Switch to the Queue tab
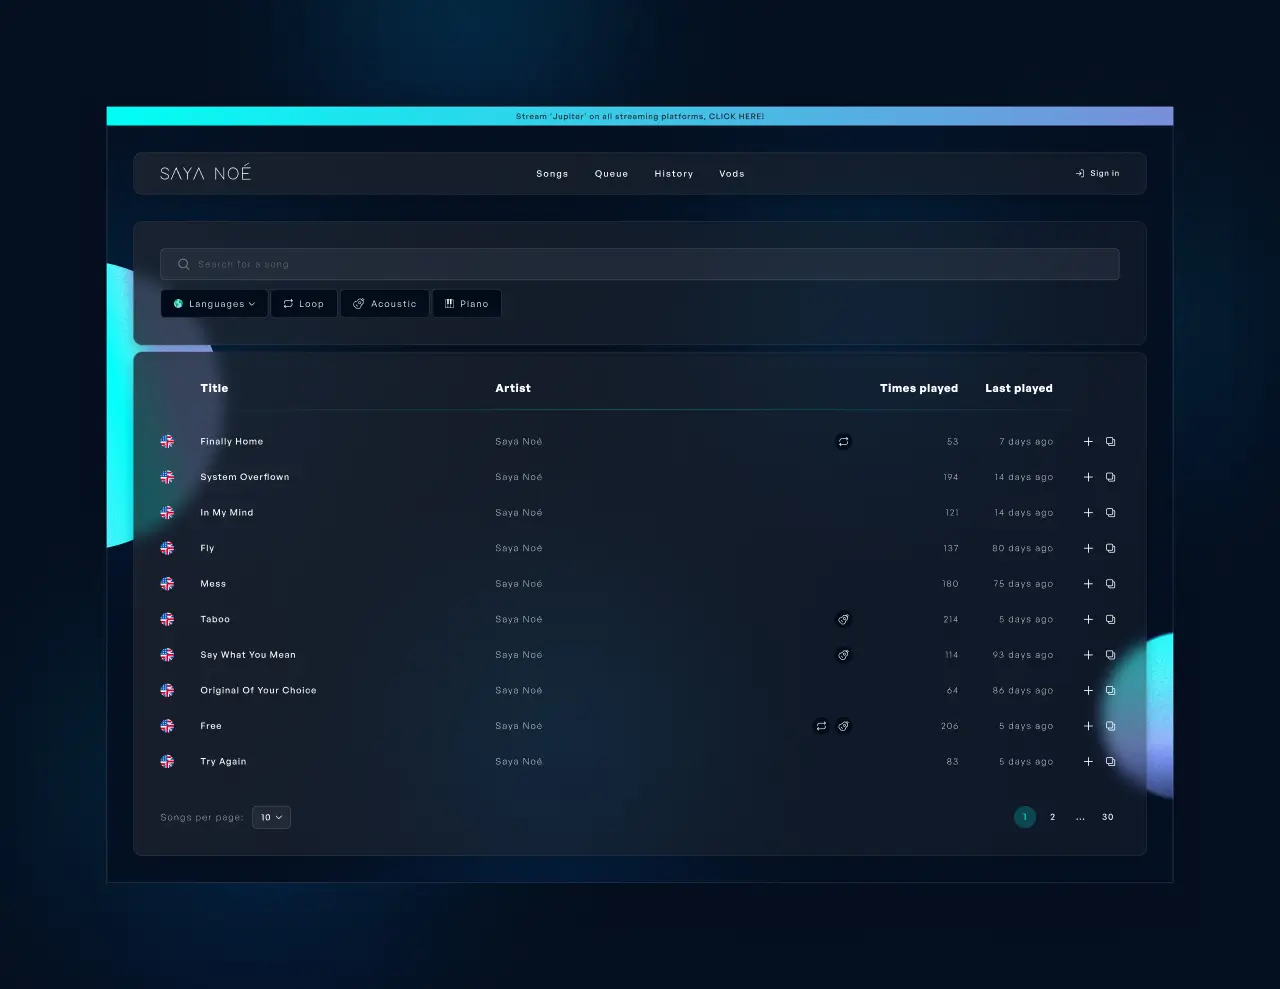This screenshot has width=1280, height=989. point(611,173)
